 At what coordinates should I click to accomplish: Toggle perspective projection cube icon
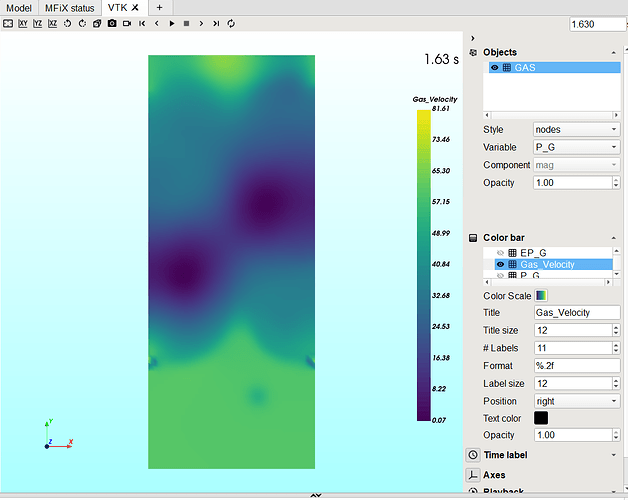coord(97,24)
